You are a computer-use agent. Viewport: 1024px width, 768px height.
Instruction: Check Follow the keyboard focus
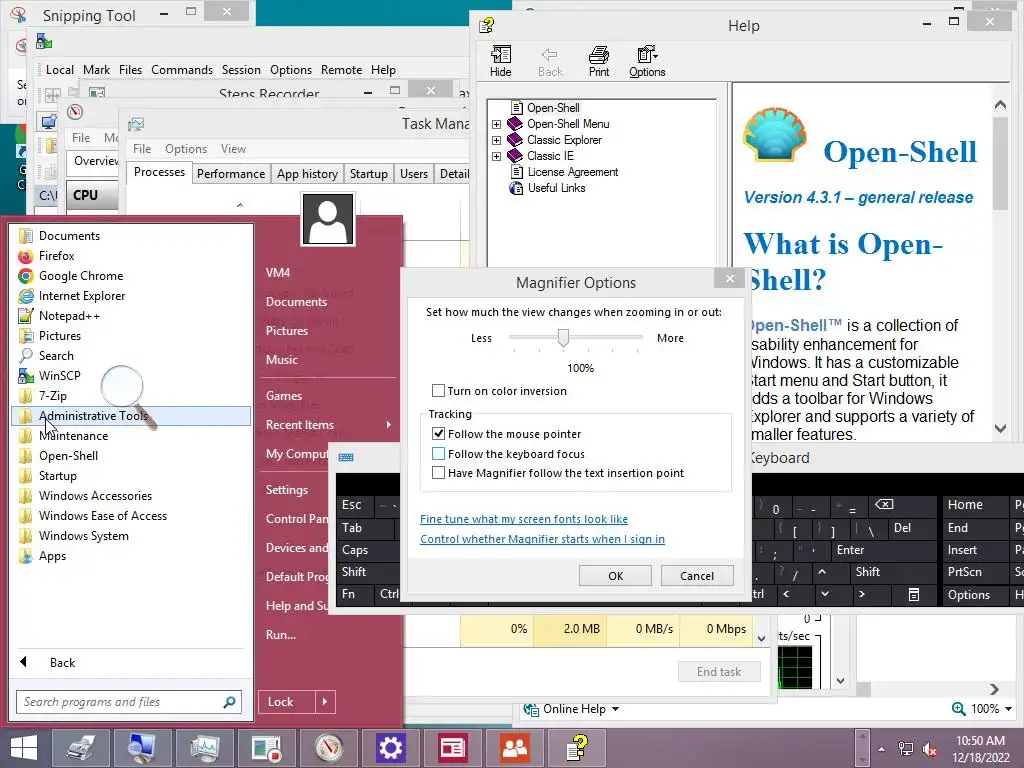click(438, 453)
